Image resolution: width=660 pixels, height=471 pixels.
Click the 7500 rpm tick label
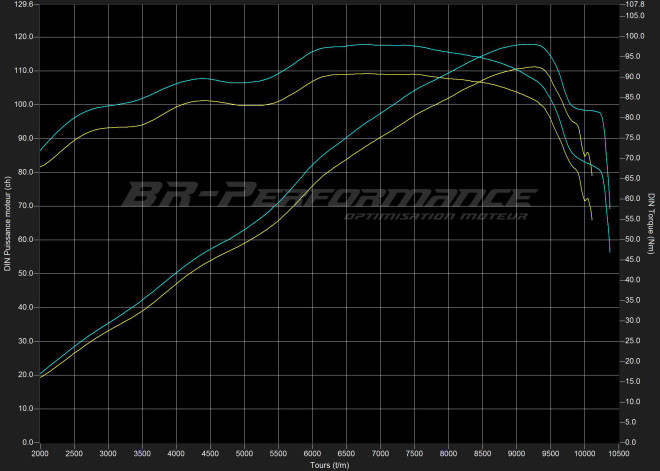pyautogui.click(x=414, y=454)
